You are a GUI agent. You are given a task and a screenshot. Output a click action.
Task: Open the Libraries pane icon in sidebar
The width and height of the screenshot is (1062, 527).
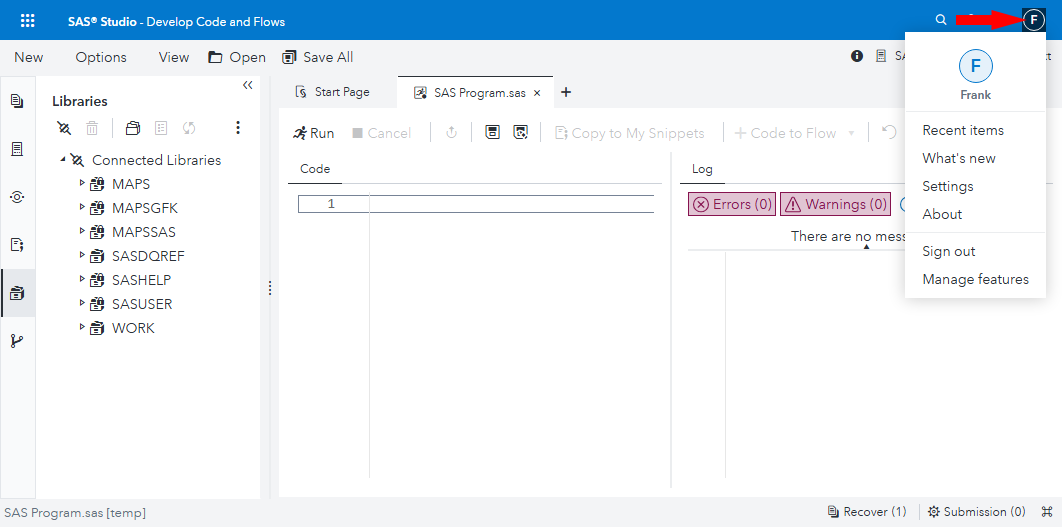click(x=17, y=293)
